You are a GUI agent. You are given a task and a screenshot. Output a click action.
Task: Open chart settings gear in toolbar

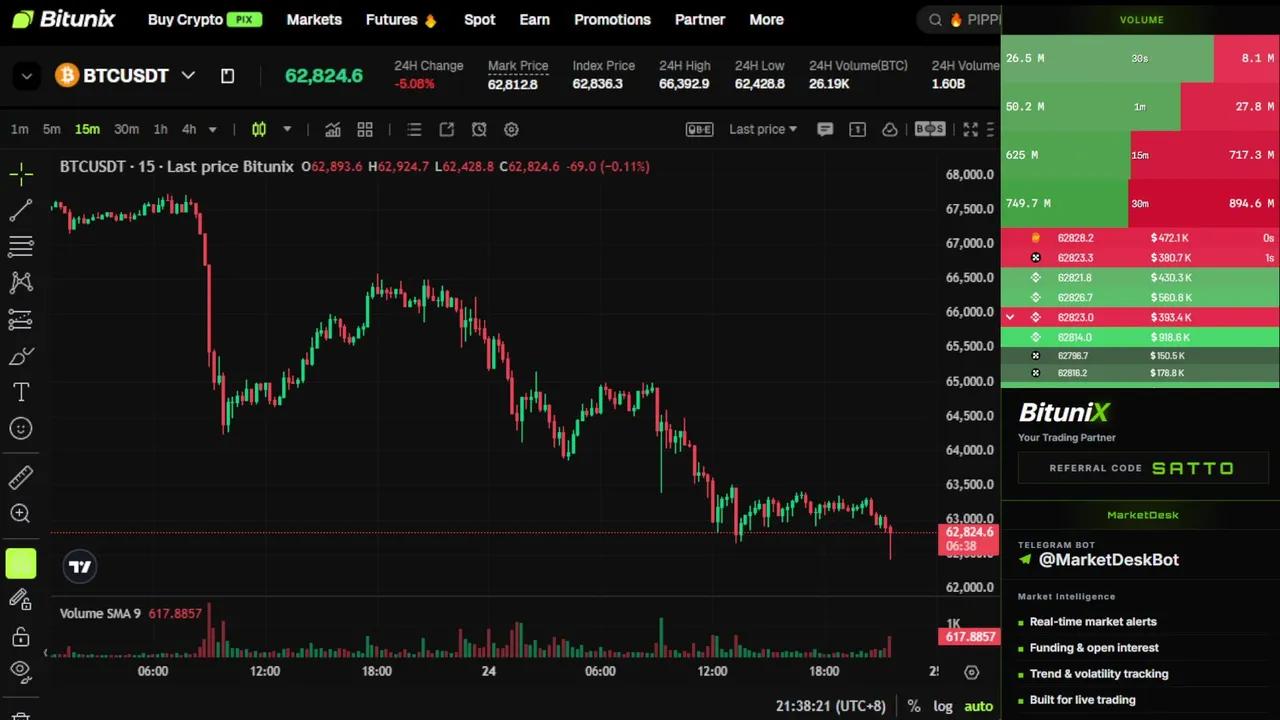(511, 129)
